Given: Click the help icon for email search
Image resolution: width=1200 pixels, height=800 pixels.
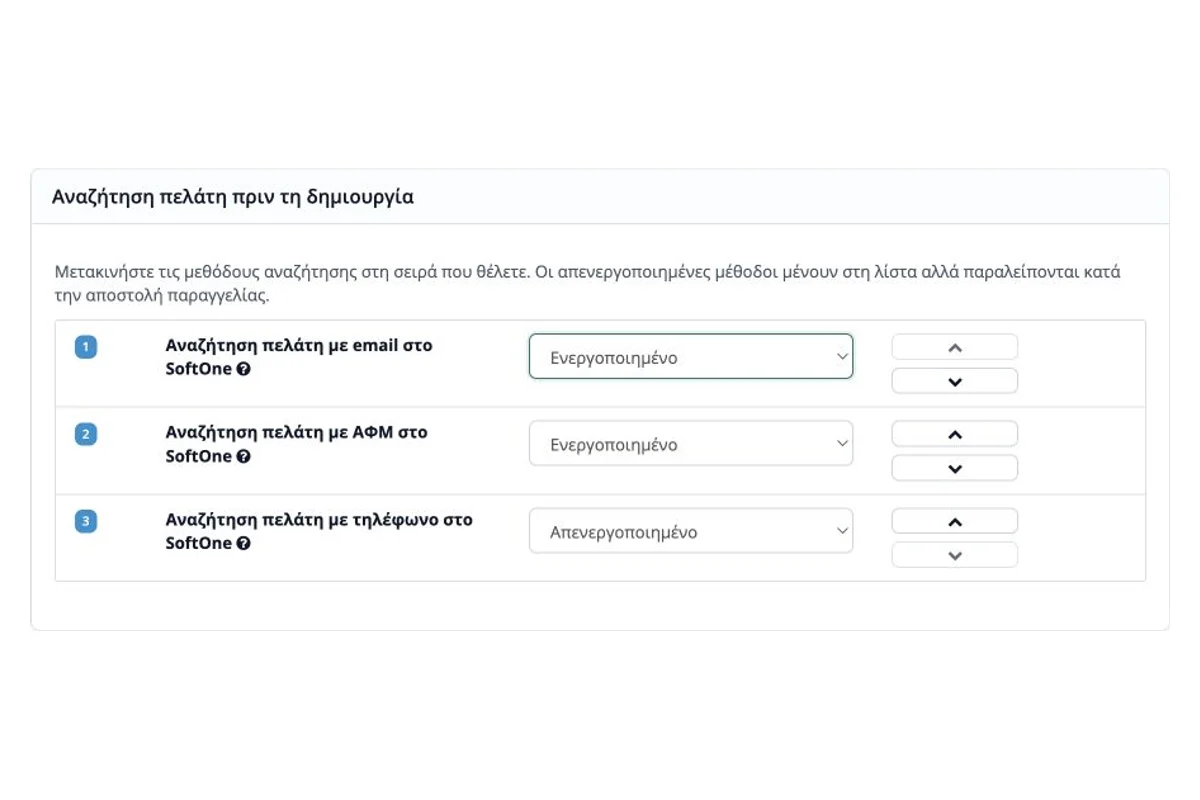Looking at the screenshot, I should tap(244, 369).
